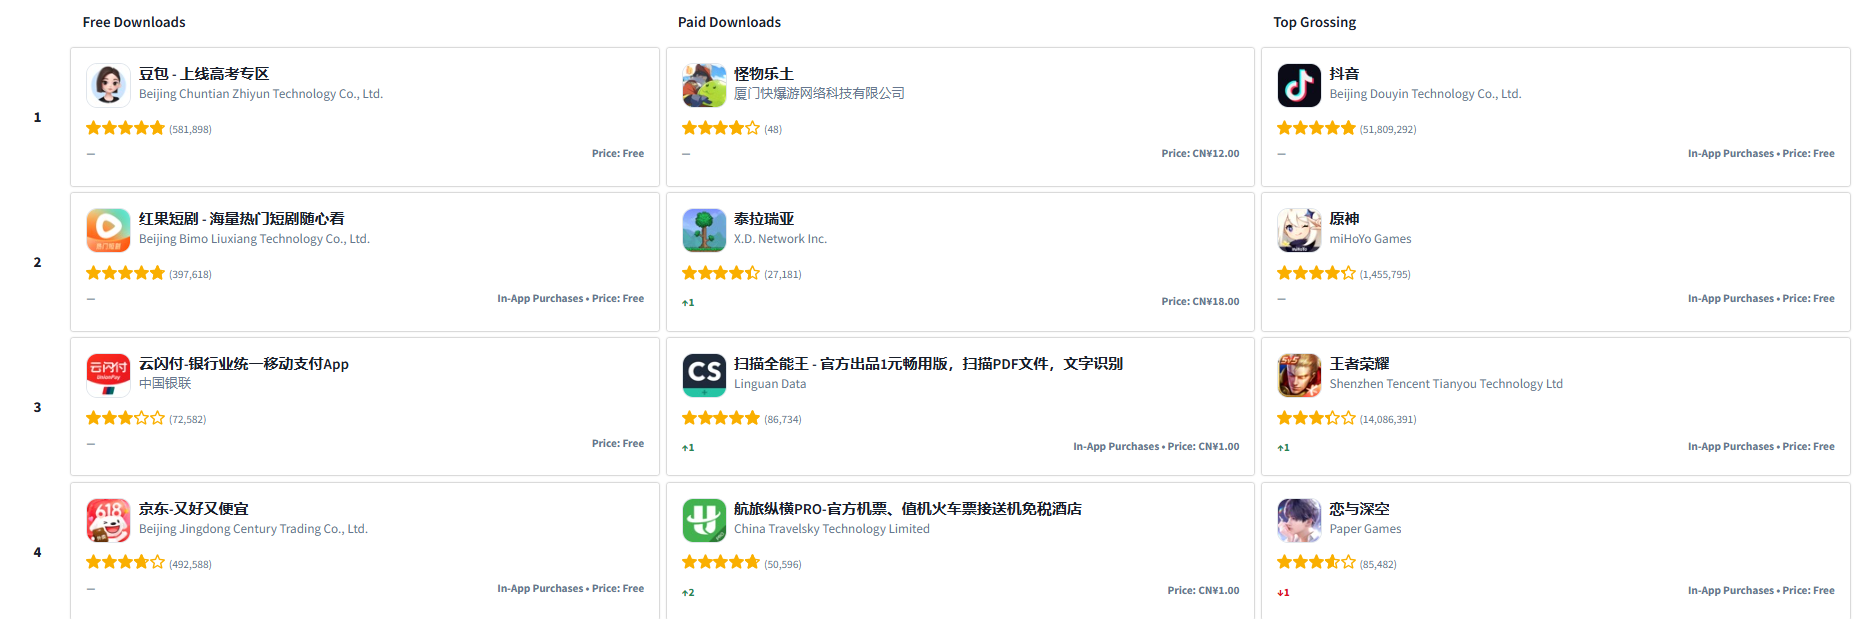The height and width of the screenshot is (619, 1872).
Task: Click the star rating for 抖音
Action: (1316, 128)
